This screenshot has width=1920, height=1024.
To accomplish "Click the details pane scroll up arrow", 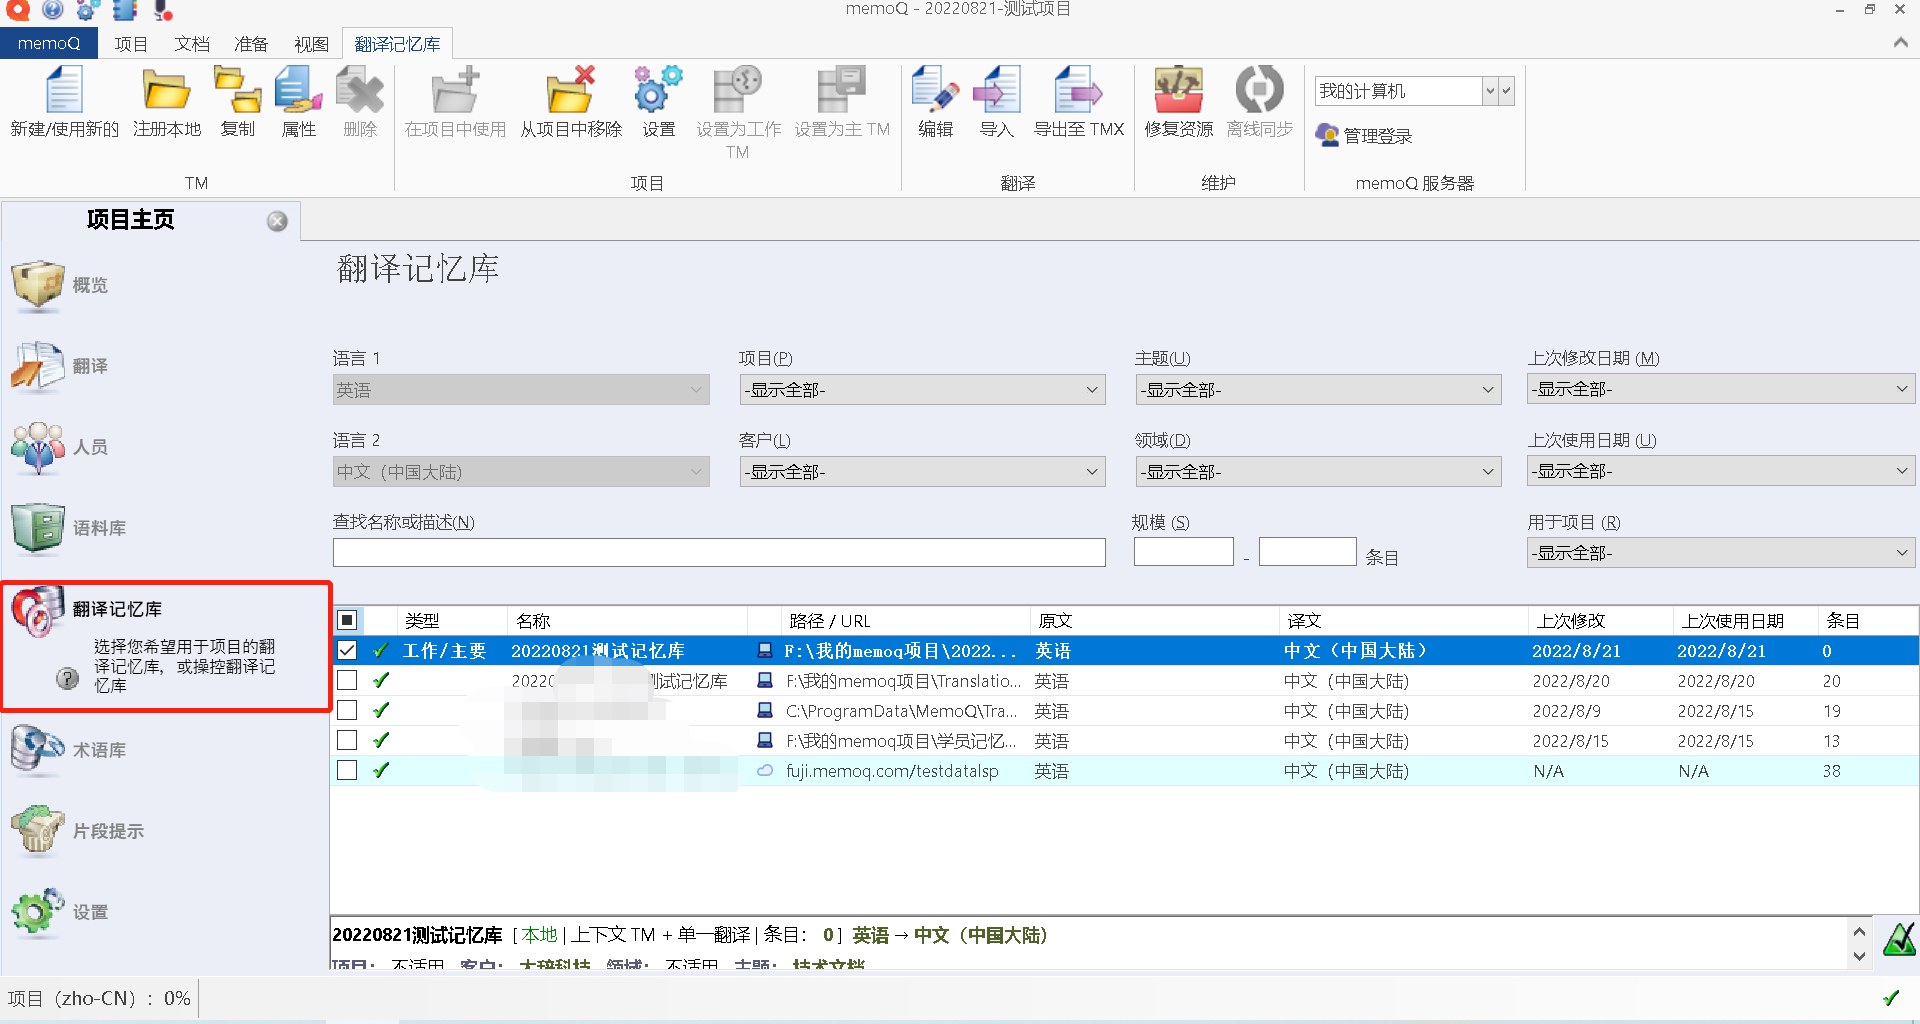I will (x=1859, y=931).
